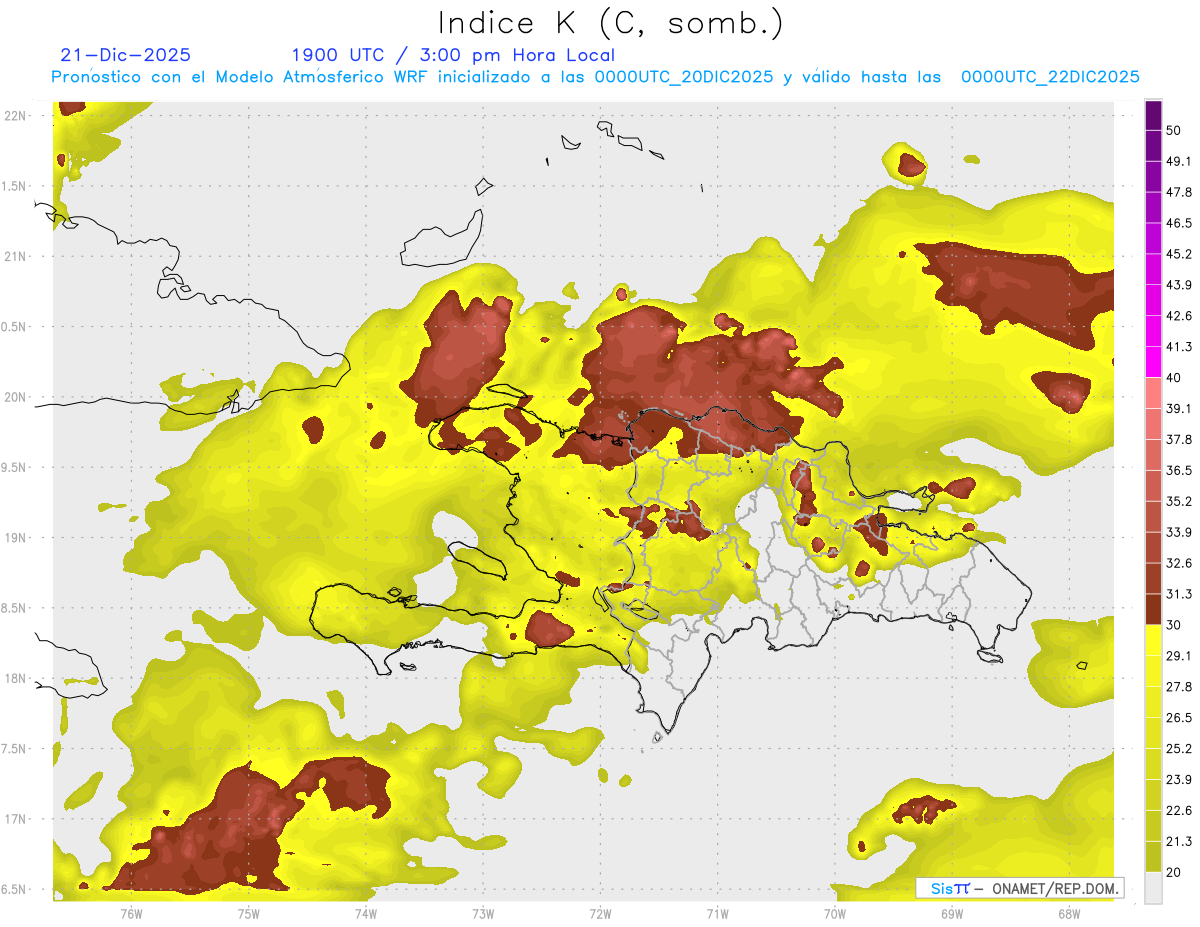Click the '18N' latitude label

click(x=15, y=679)
